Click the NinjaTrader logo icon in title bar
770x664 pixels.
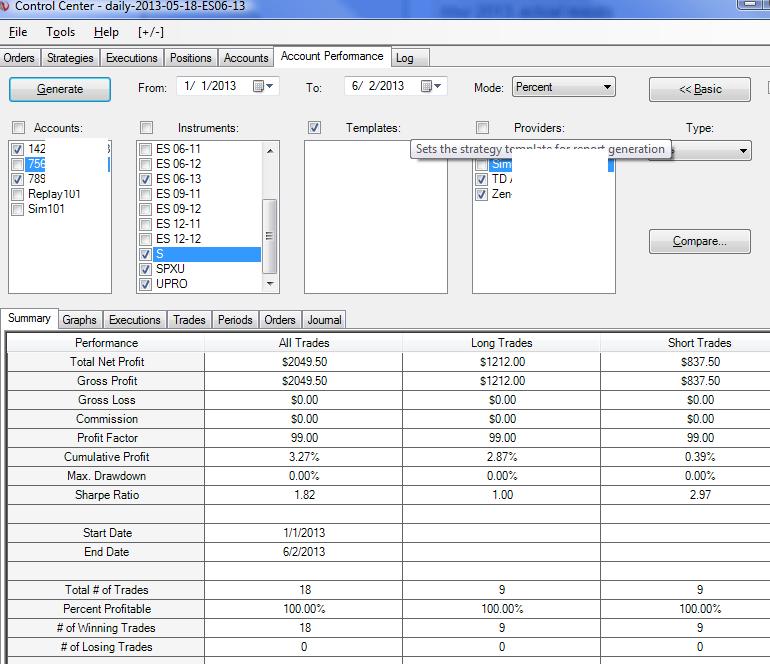(x=4, y=6)
